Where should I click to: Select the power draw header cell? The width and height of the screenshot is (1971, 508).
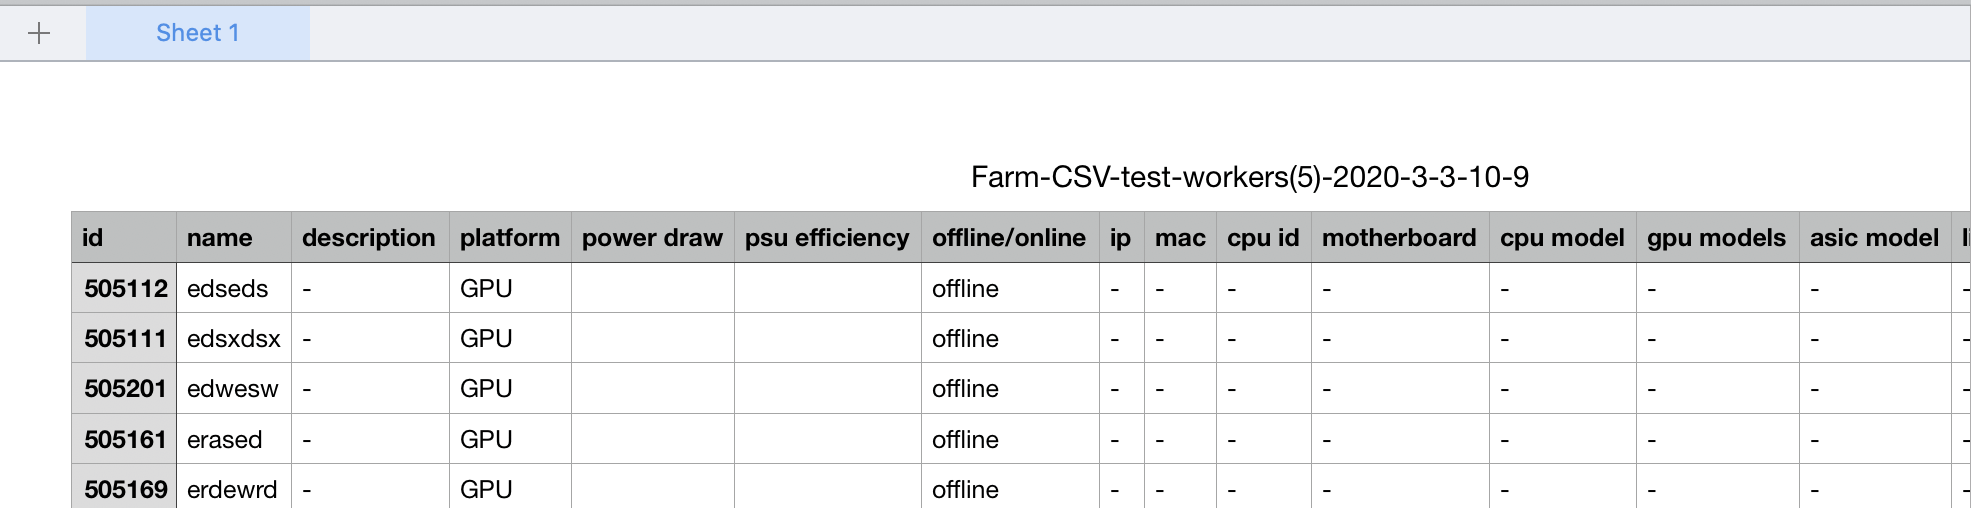click(652, 238)
